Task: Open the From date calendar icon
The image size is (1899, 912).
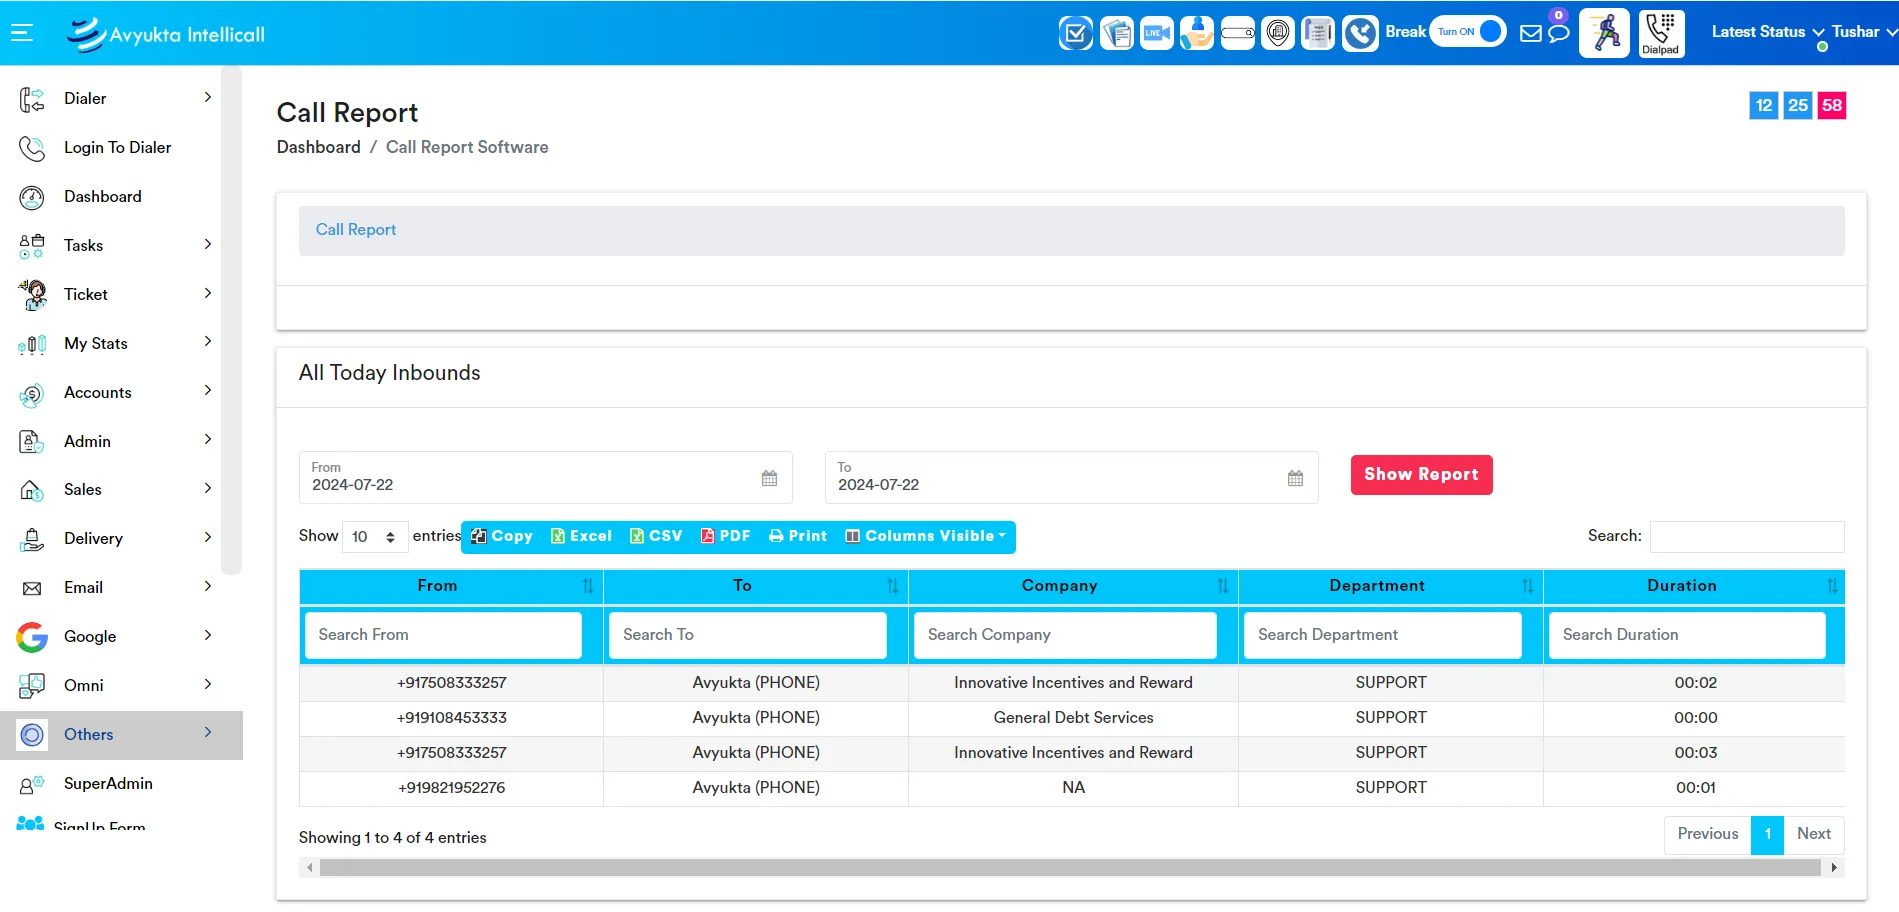Action: 769,478
